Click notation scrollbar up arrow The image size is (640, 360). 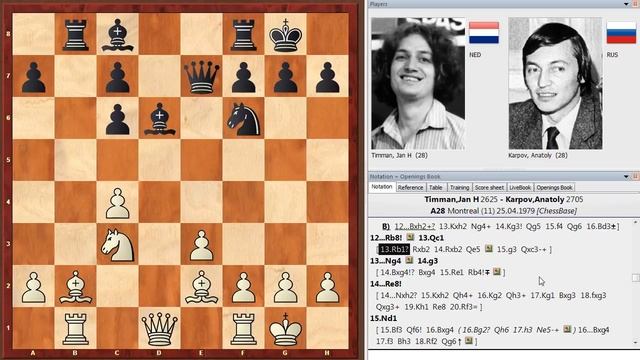[x=636, y=223]
